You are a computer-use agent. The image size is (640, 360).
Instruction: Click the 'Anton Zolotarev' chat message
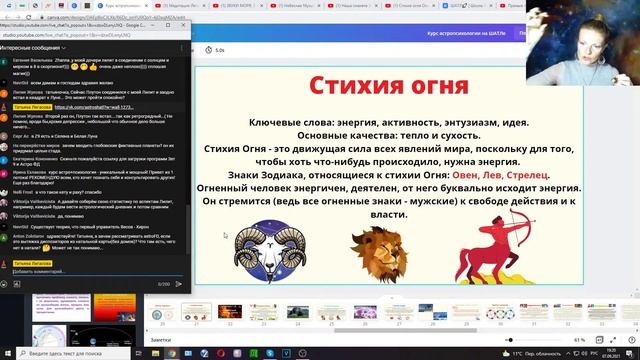pos(94,242)
